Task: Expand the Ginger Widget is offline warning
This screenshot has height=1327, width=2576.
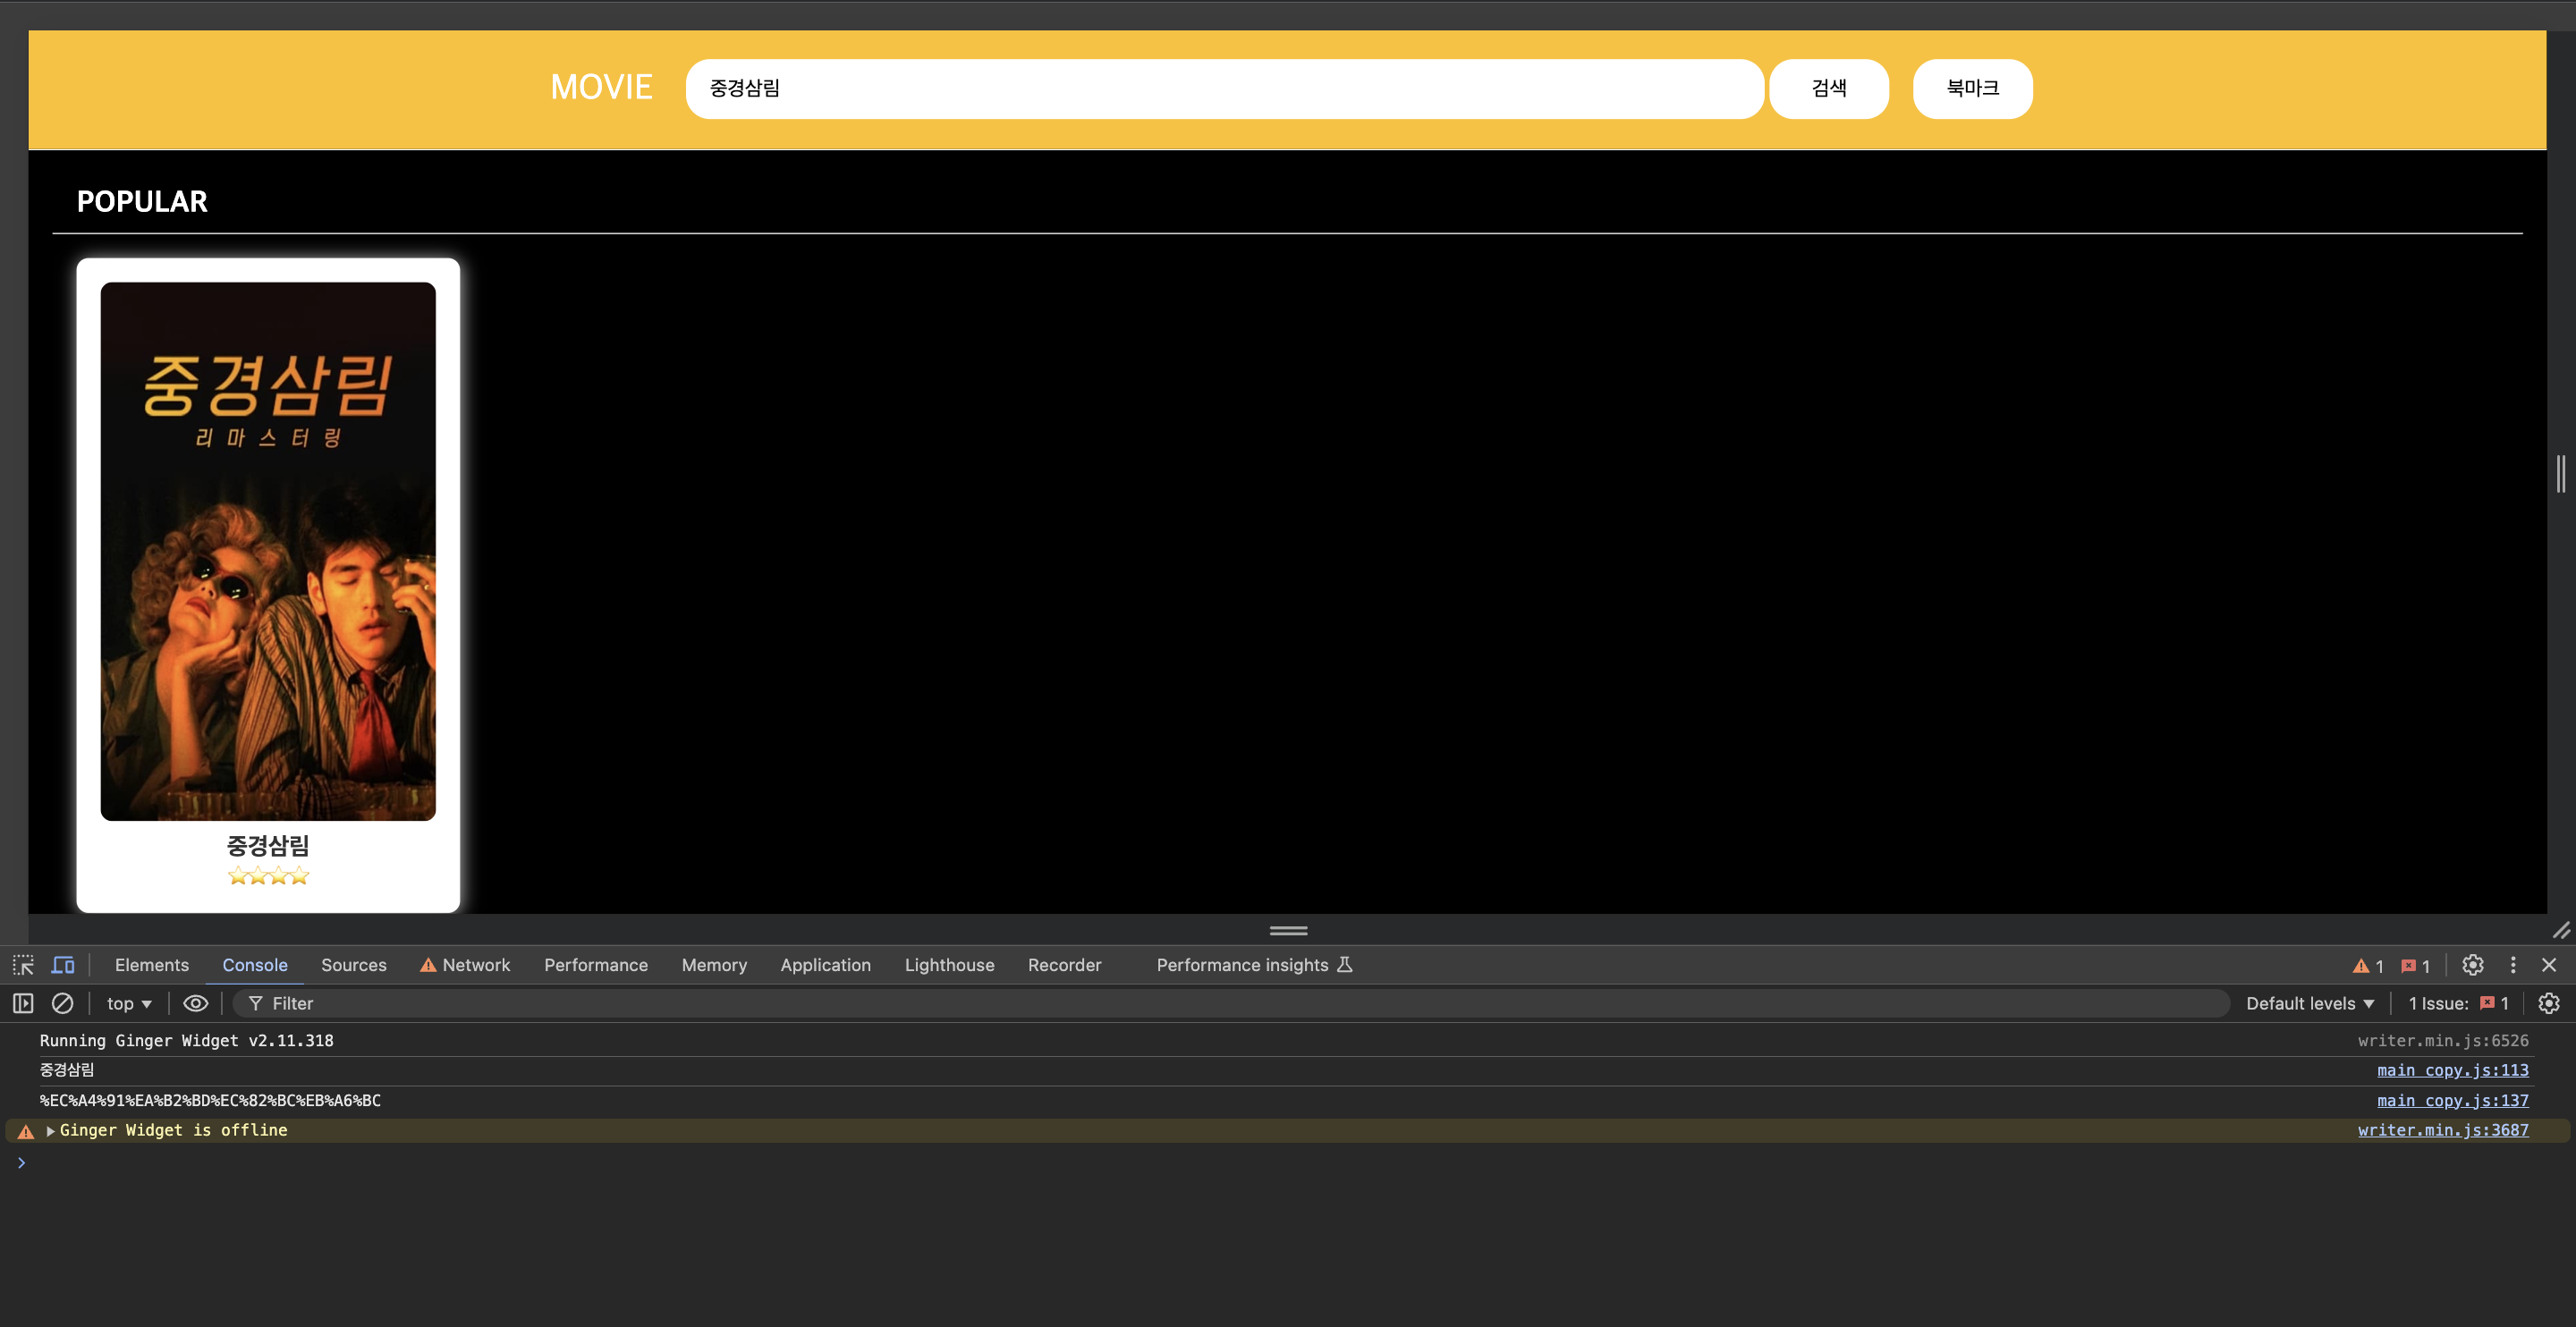Action: point(50,1130)
